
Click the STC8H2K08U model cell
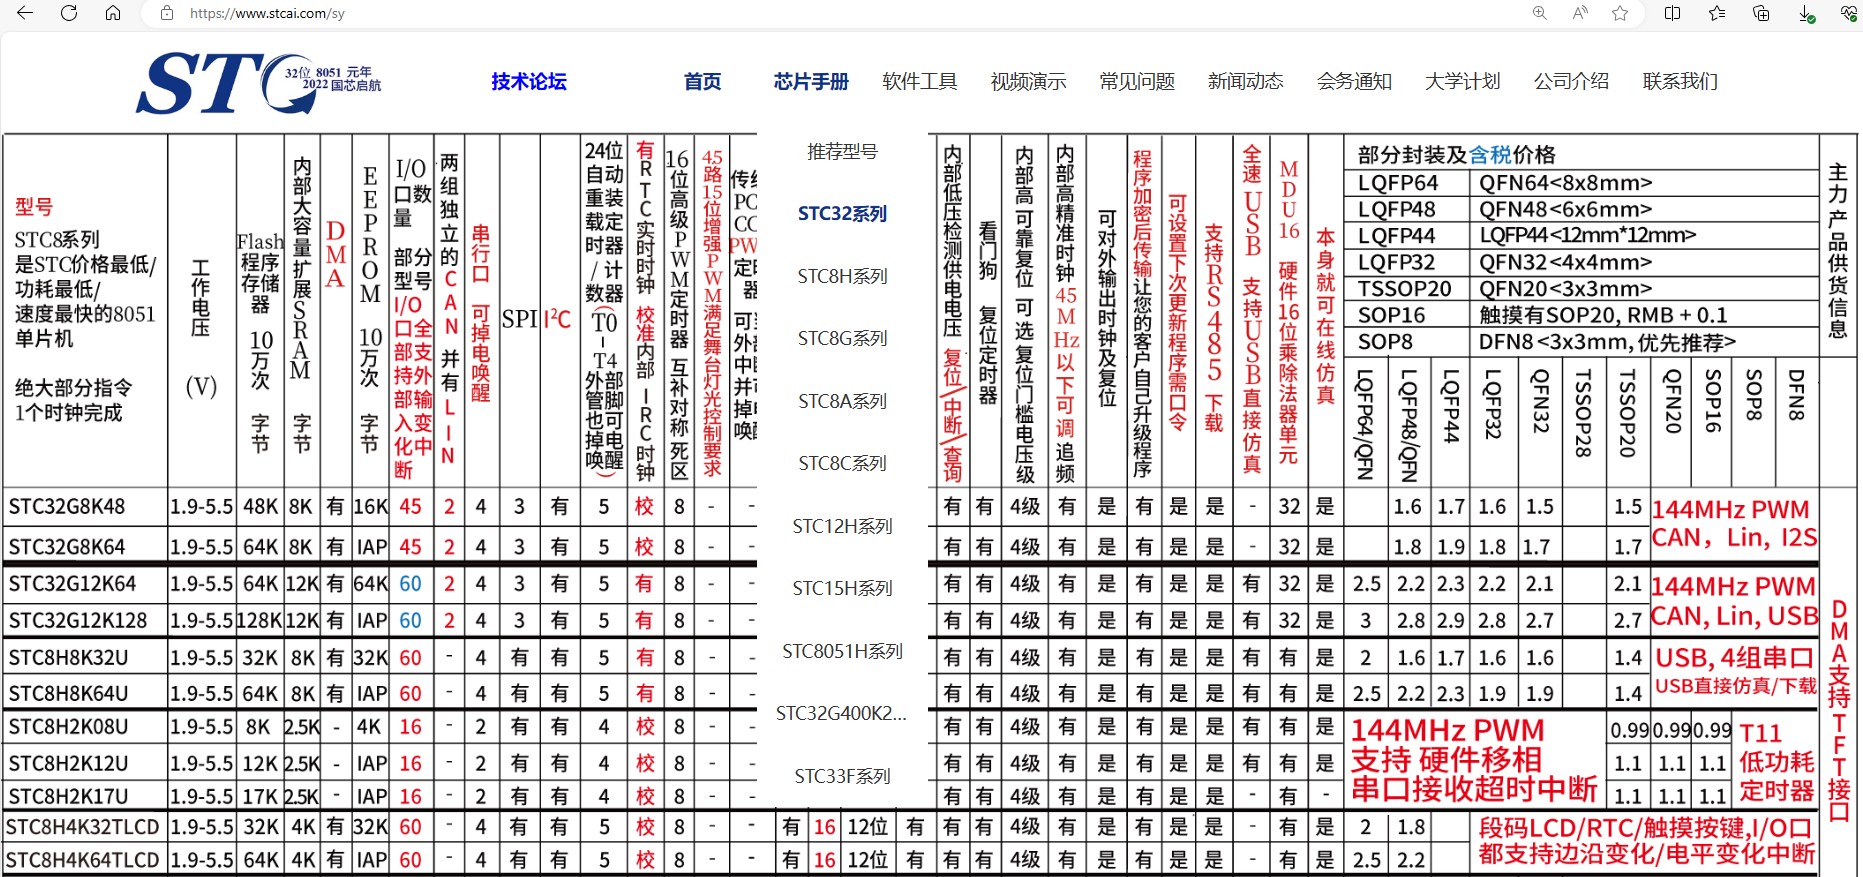68,727
